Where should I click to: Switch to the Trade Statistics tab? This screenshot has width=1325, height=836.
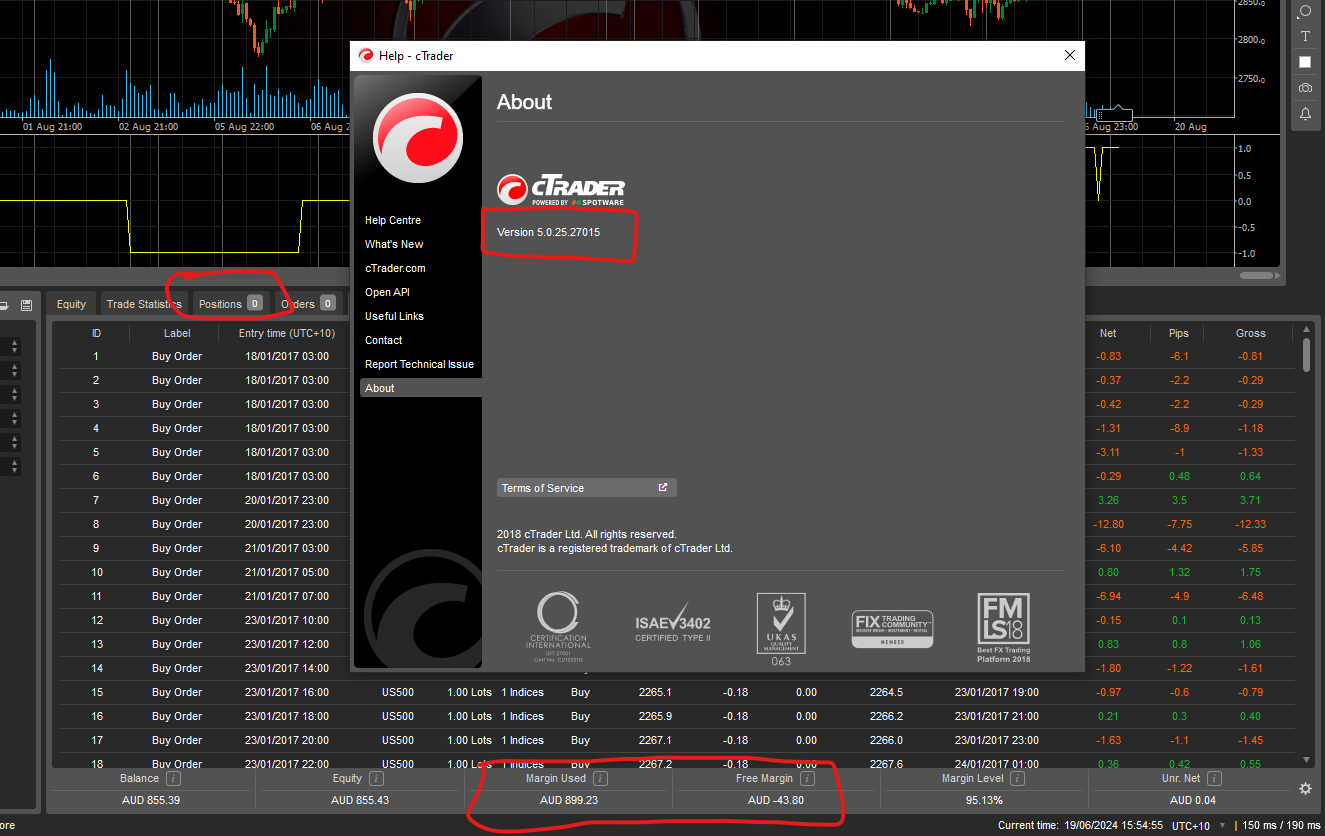pos(144,304)
